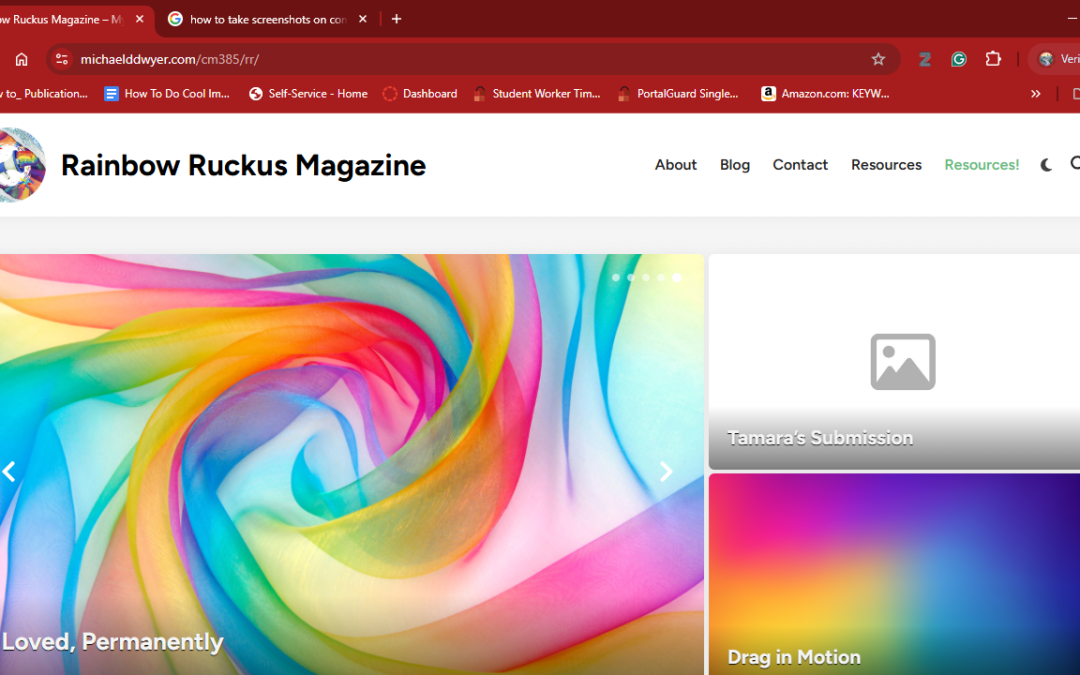1080x675 pixels.
Task: Click the browser Home icon
Action: 21,59
